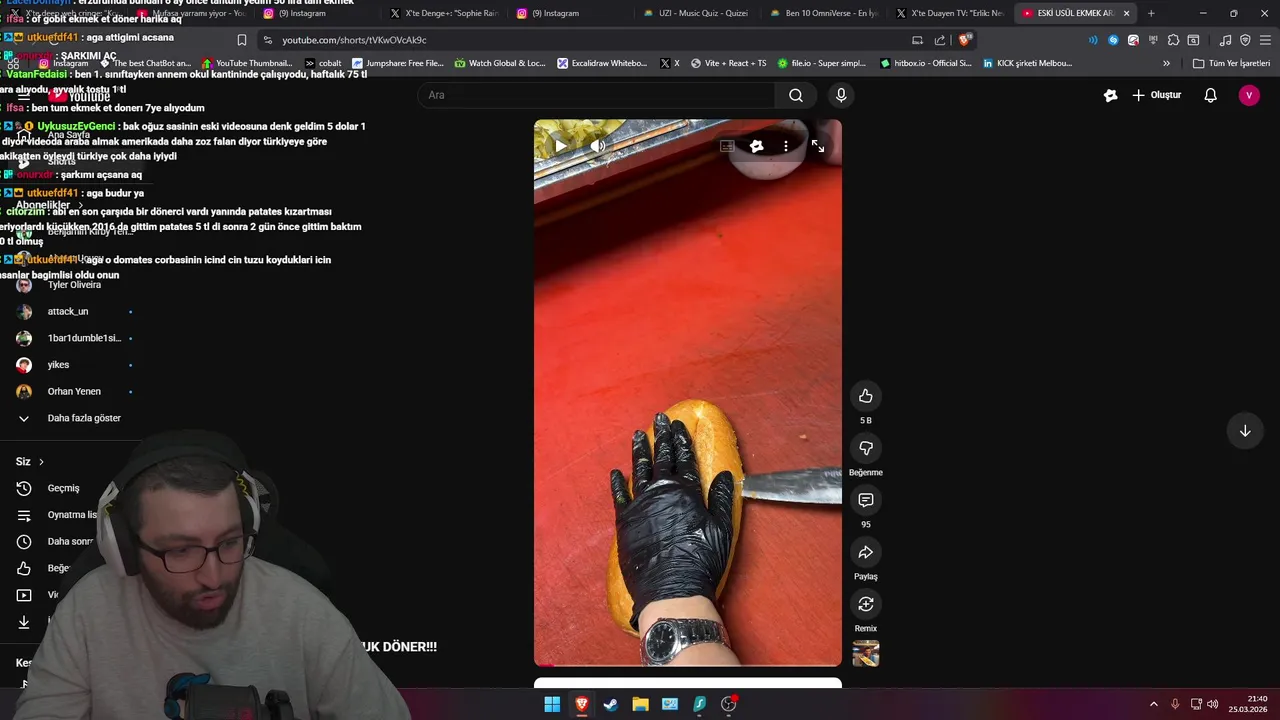Open Brave Shields lion icon
Viewport: 1280px width, 720px height.
(964, 40)
